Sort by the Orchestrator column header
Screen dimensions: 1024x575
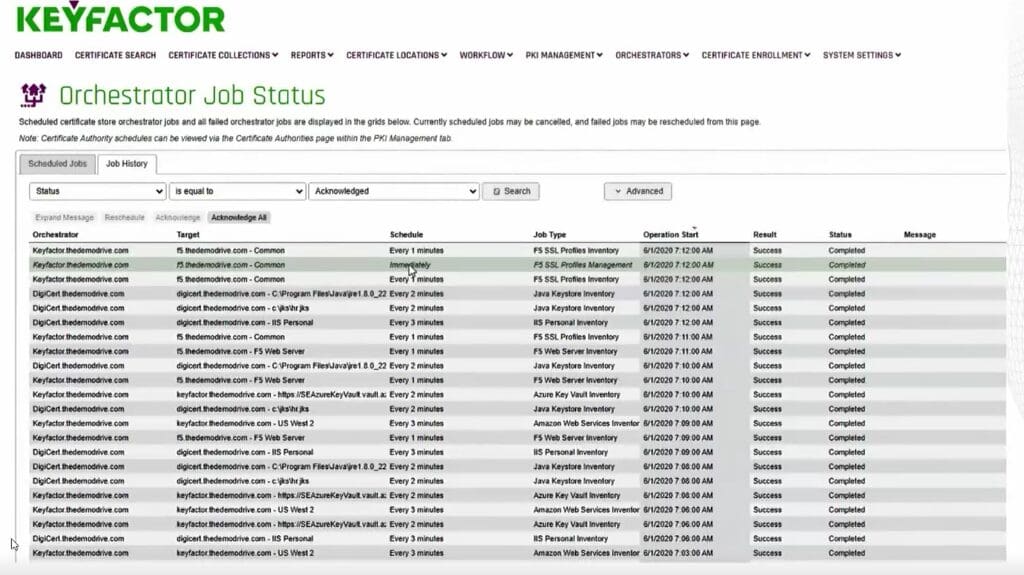click(56, 235)
